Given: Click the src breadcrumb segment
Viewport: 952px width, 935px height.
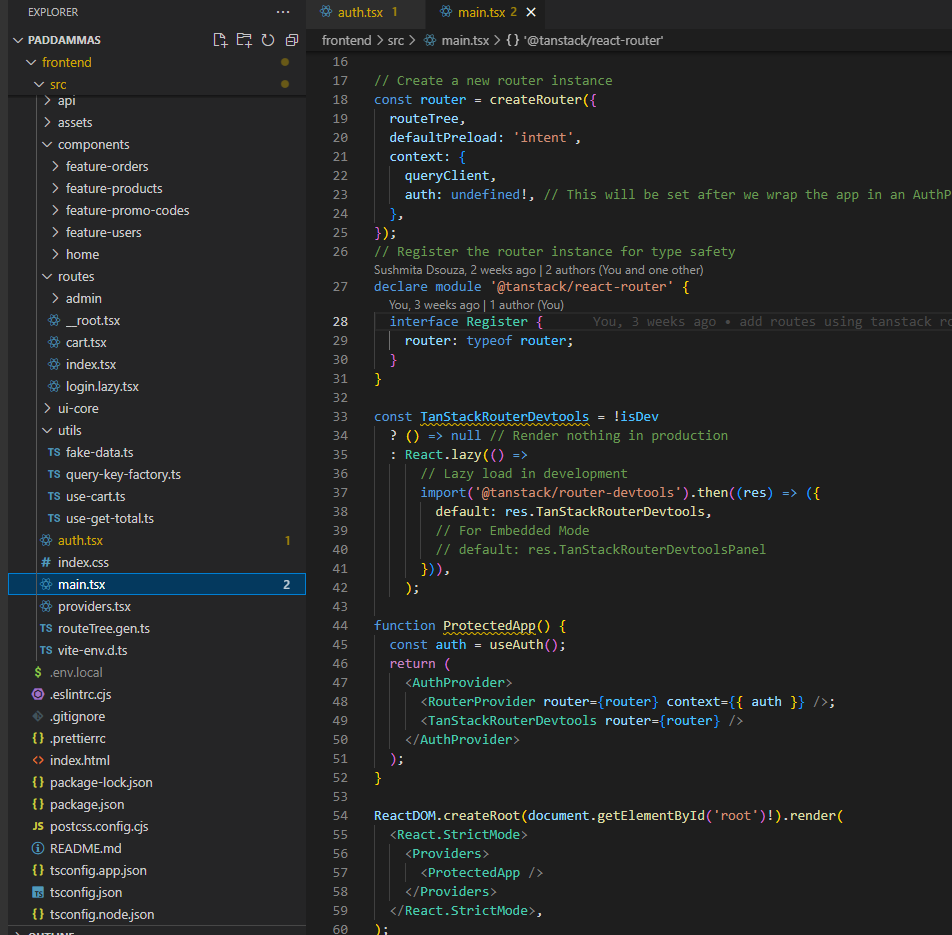Looking at the screenshot, I should (396, 41).
